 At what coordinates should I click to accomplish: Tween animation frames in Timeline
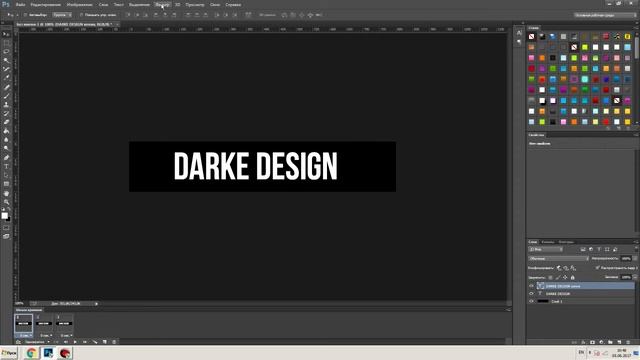click(95, 342)
